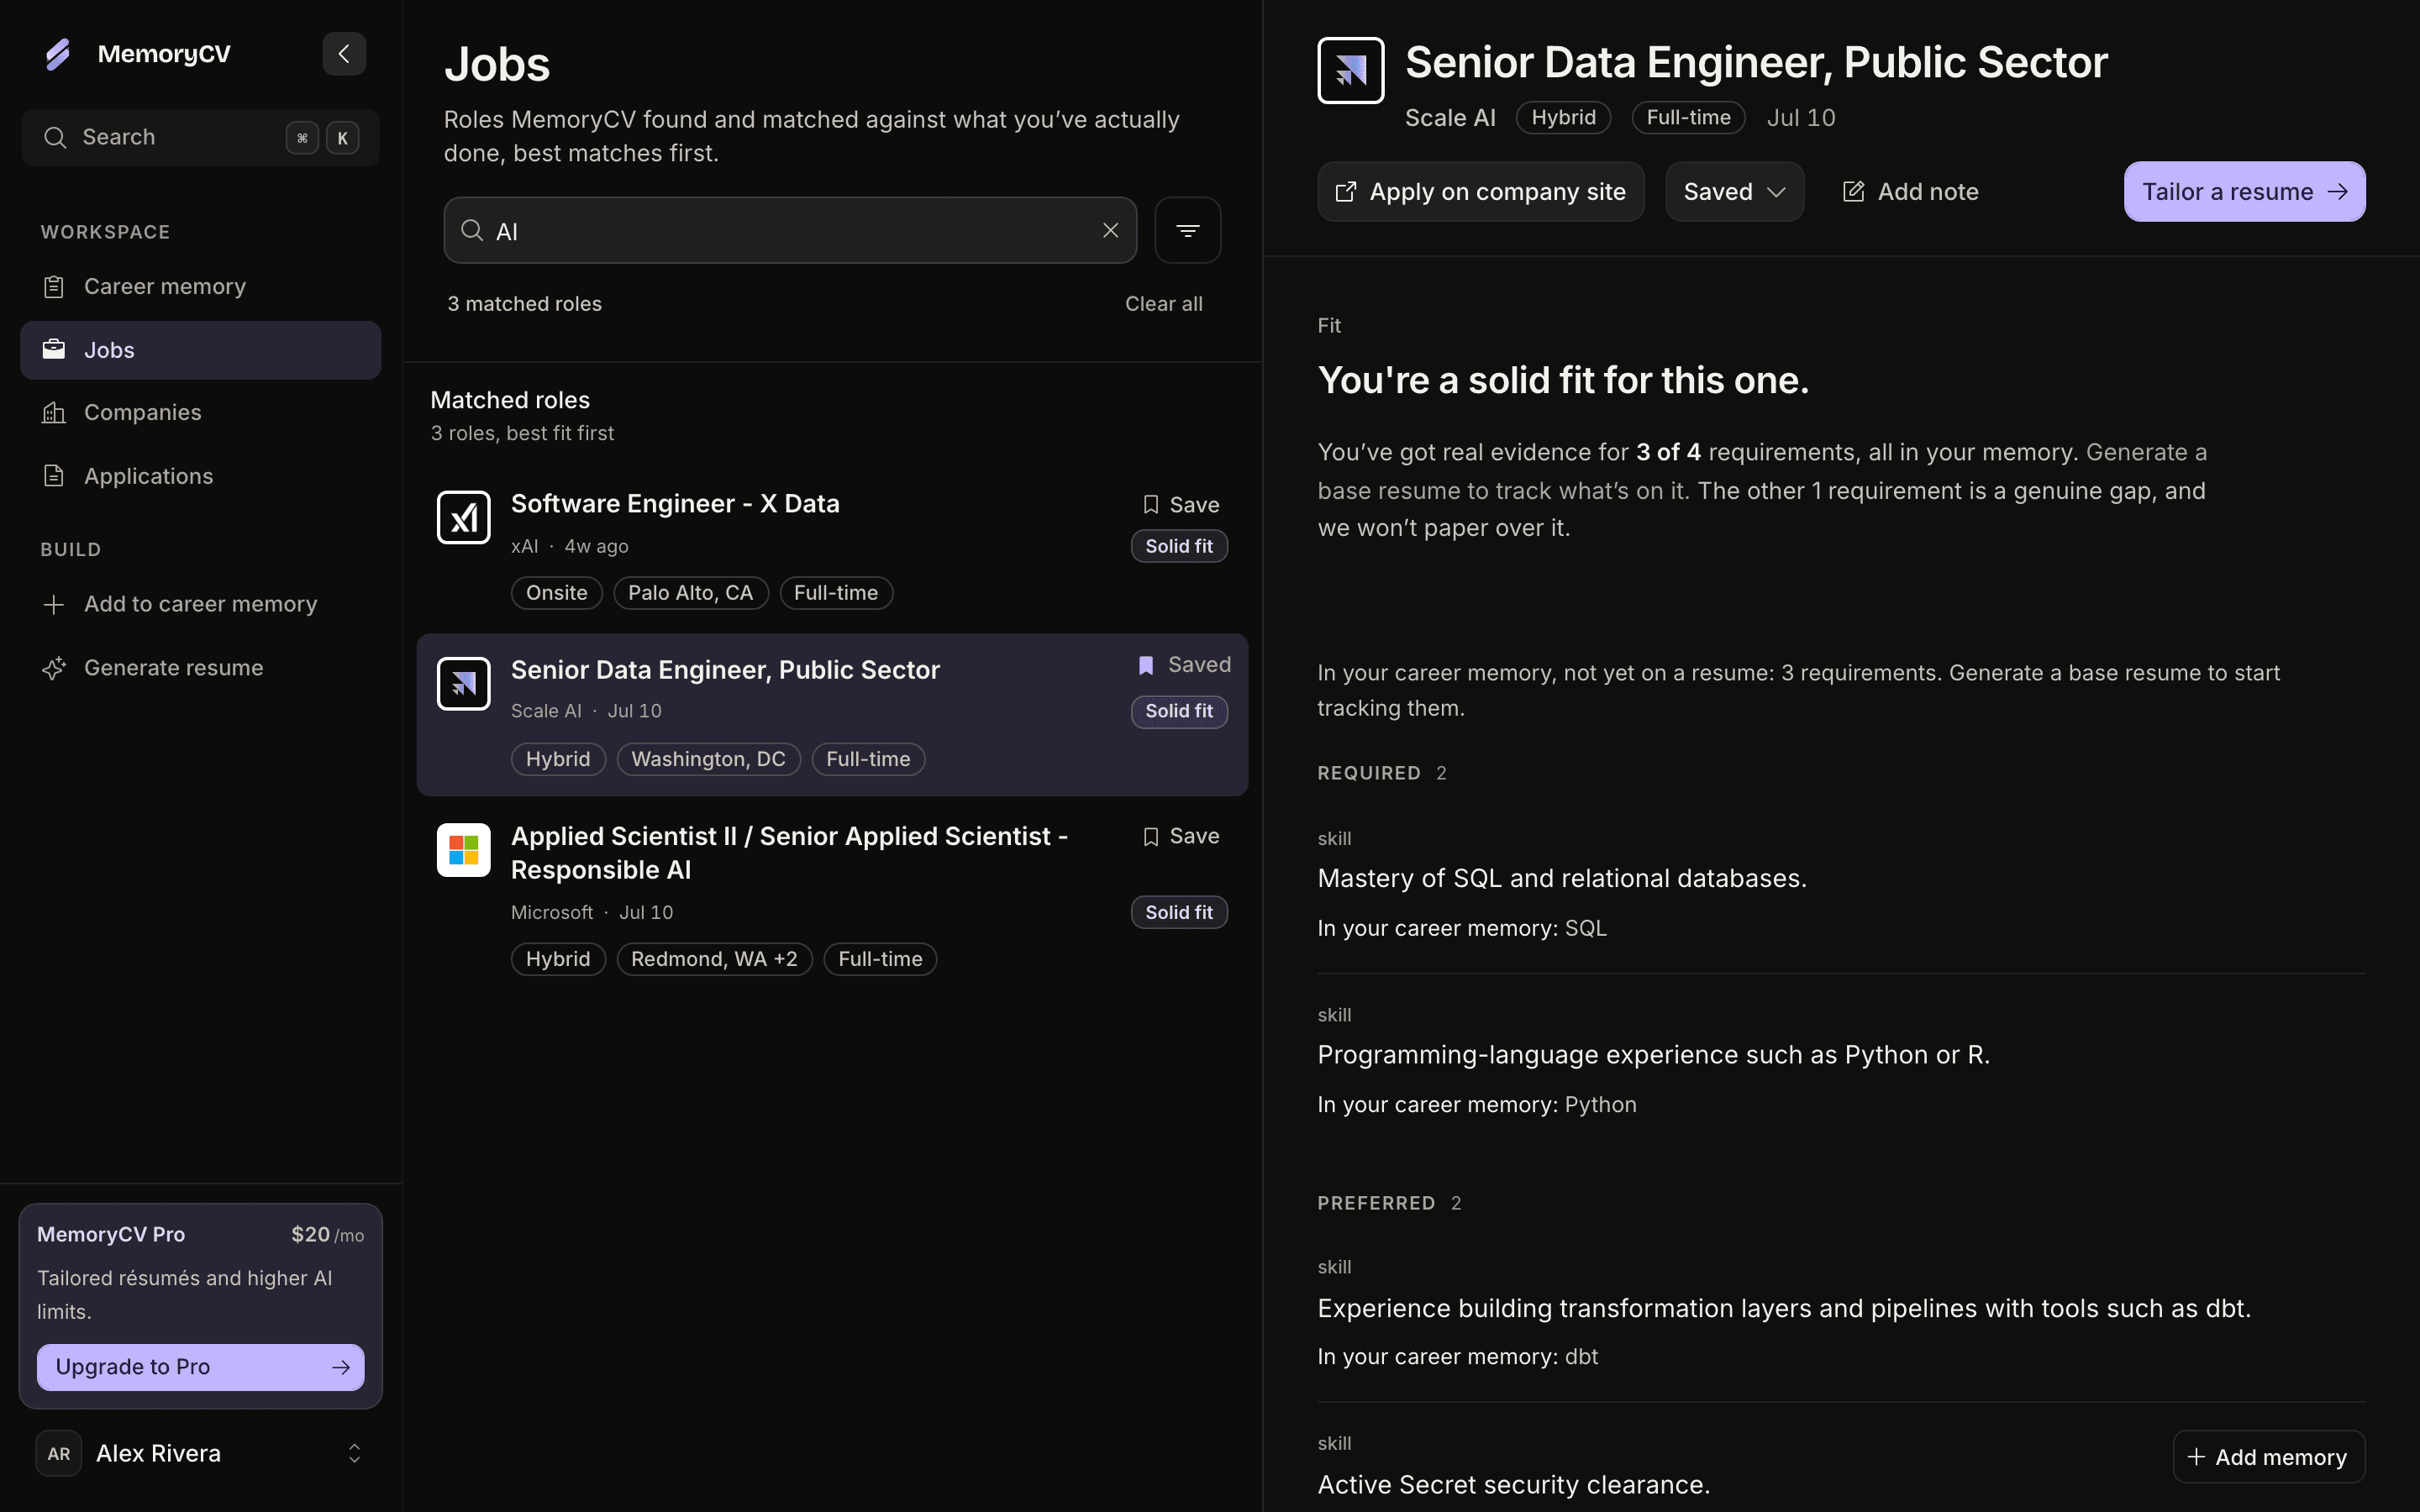Open the Saved status dropdown

(1734, 192)
